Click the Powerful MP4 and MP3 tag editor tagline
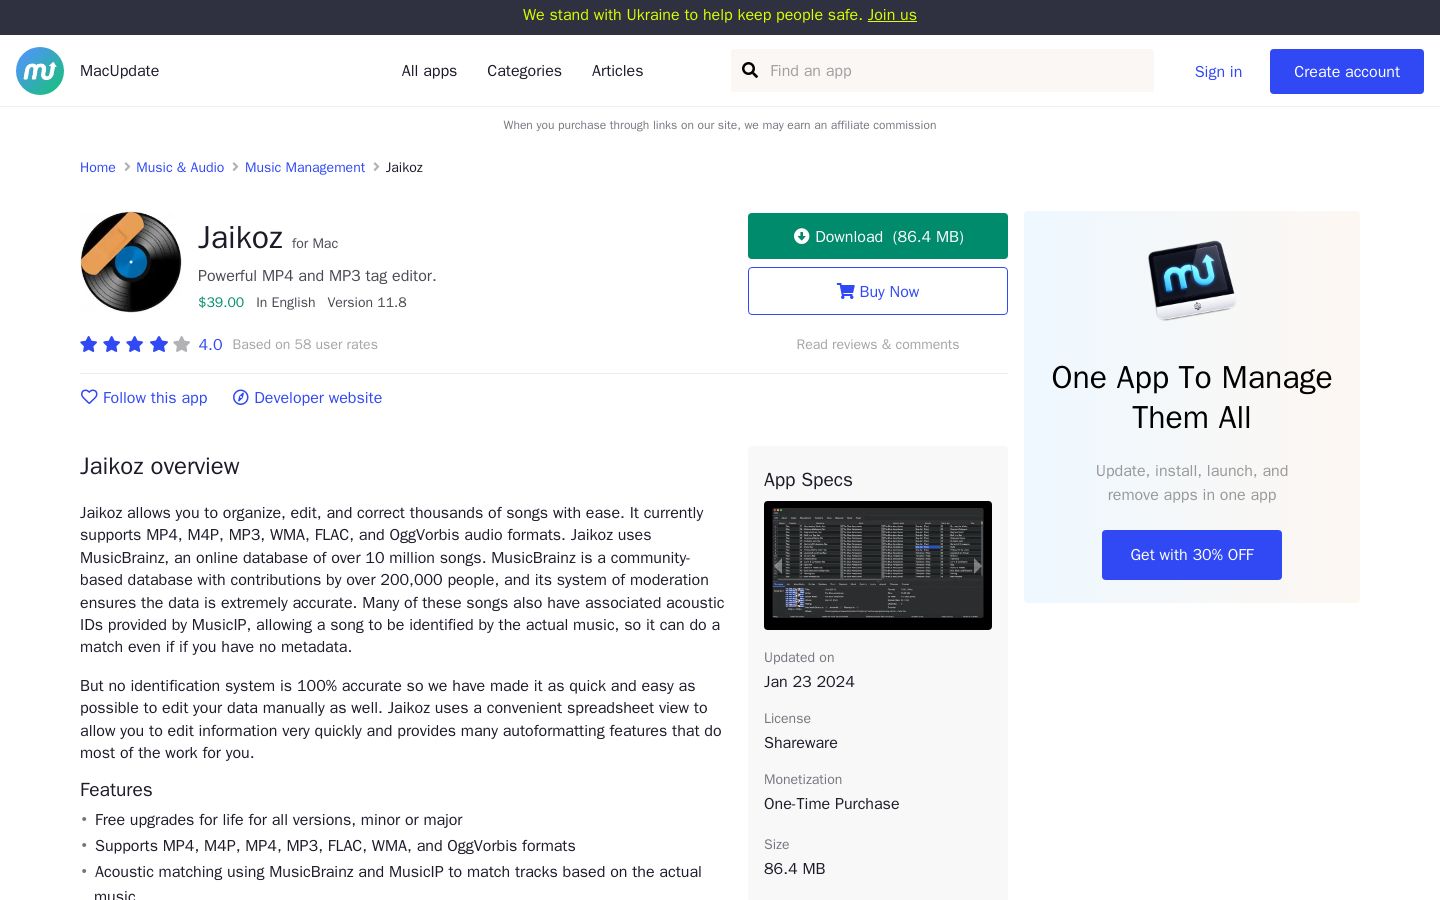Viewport: 1440px width, 900px height. click(x=317, y=275)
